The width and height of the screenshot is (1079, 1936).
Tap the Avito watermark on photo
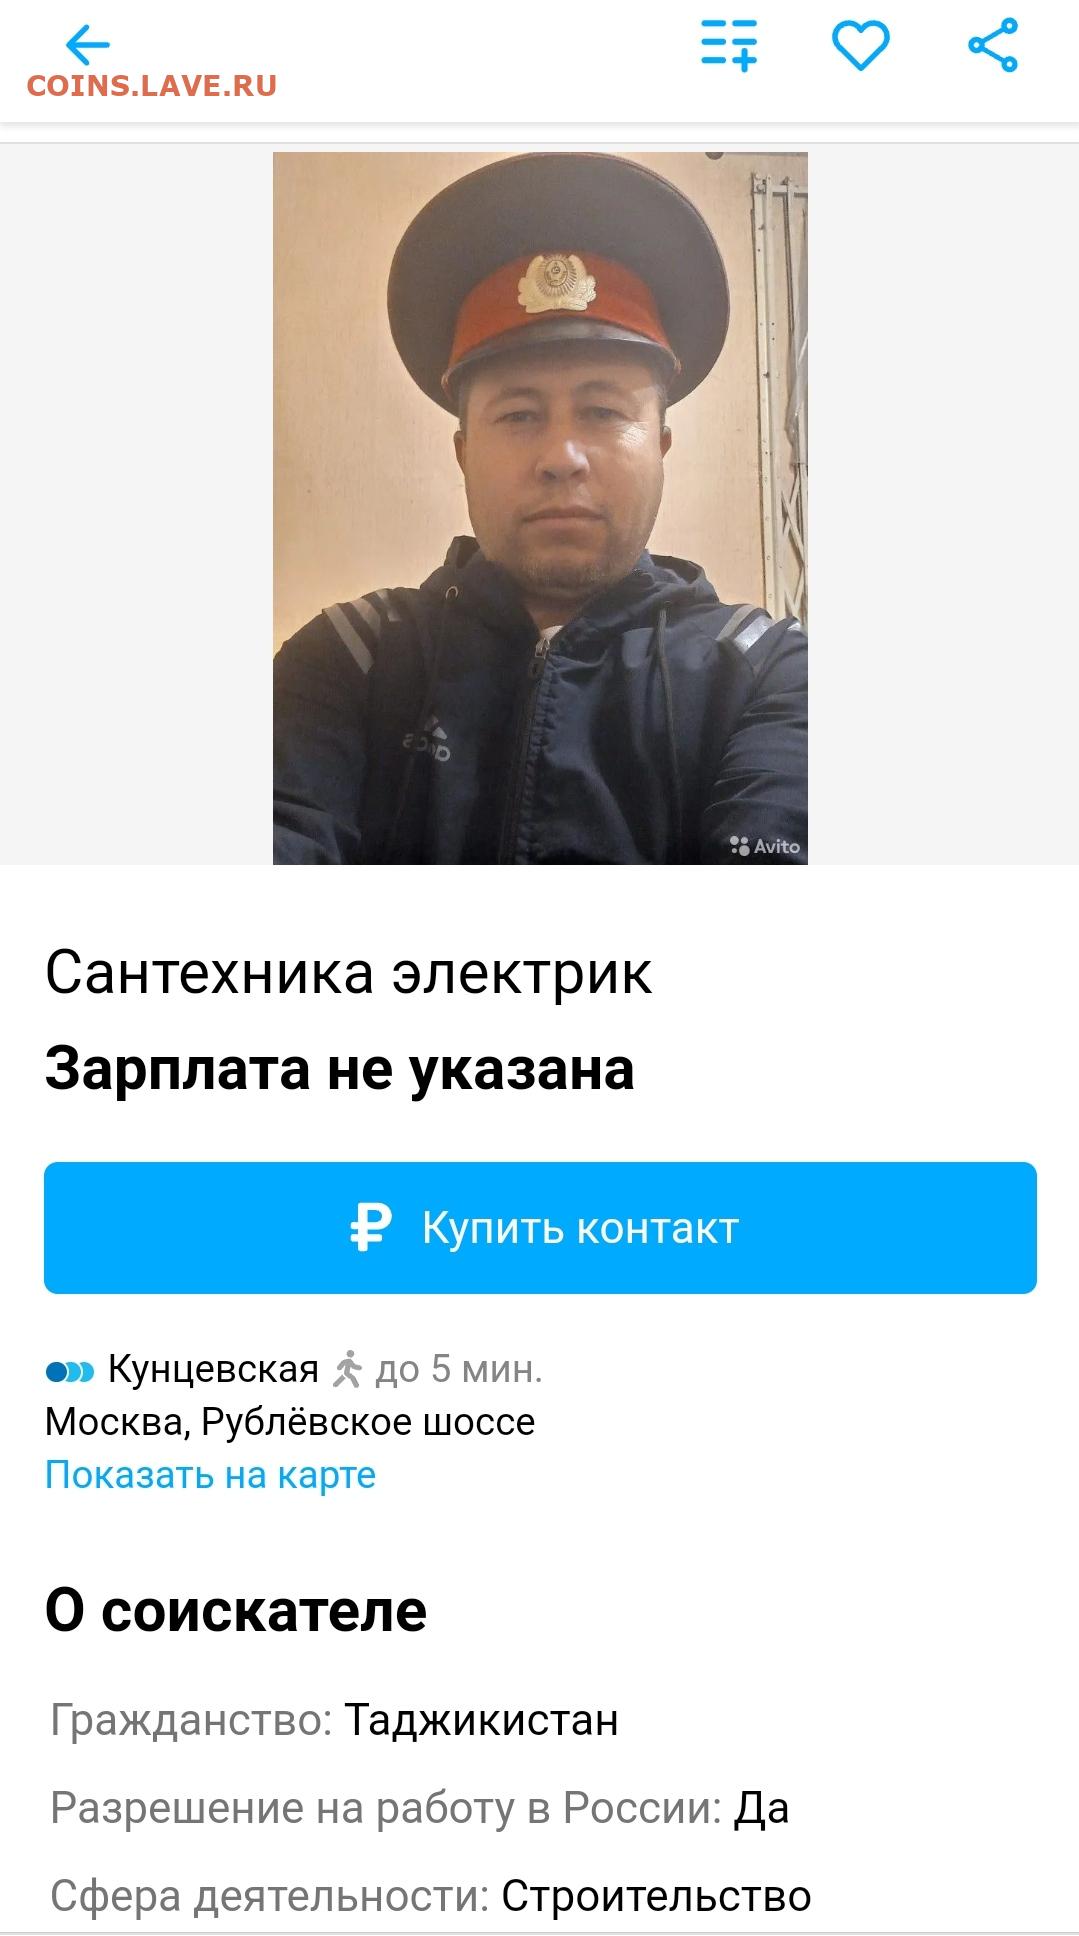(765, 846)
